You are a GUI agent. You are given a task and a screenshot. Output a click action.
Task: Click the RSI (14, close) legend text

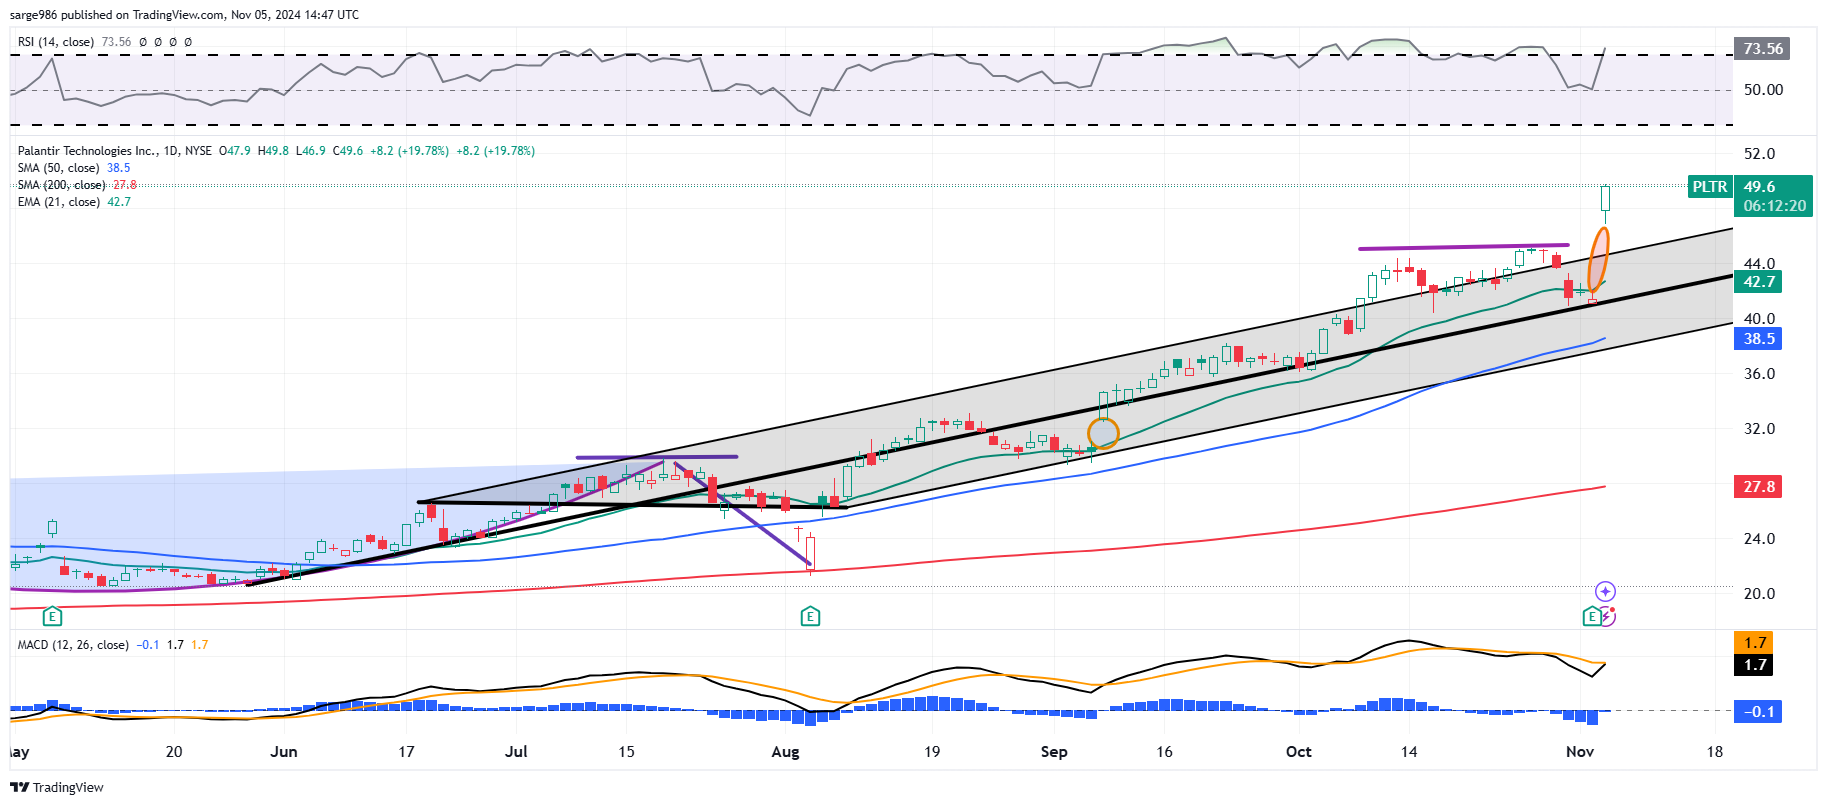pyautogui.click(x=56, y=42)
